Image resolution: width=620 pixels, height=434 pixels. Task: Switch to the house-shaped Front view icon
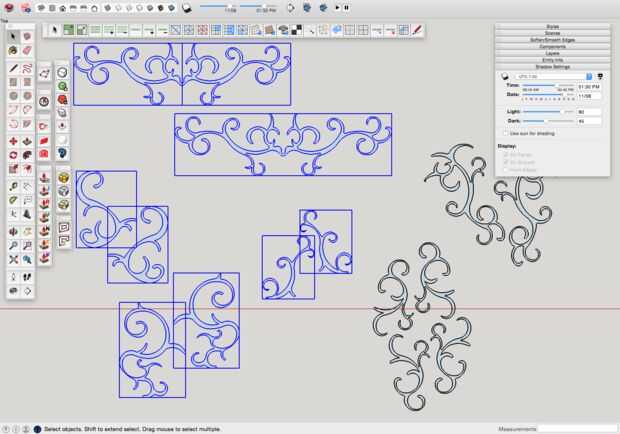[x=62, y=8]
